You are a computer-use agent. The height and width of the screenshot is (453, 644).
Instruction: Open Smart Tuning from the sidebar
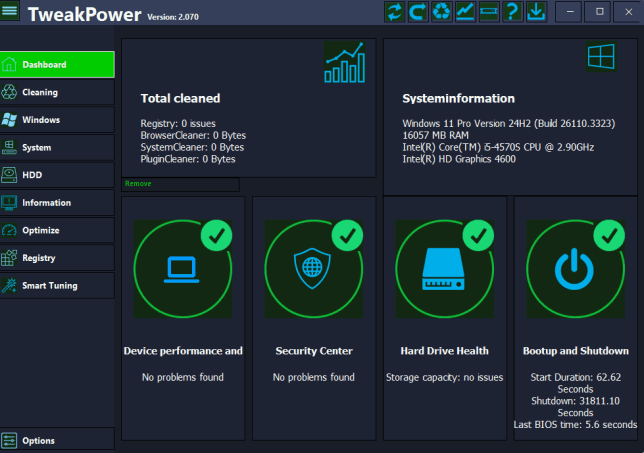coord(57,285)
